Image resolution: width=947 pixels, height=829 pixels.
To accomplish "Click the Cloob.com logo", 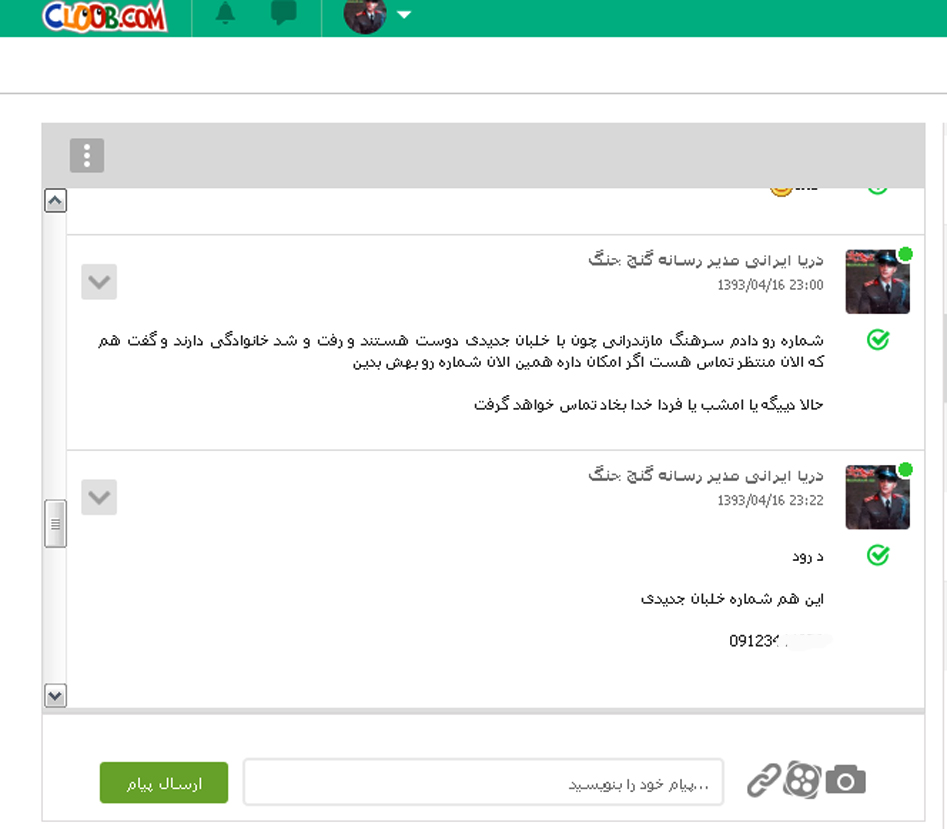I will tap(104, 16).
